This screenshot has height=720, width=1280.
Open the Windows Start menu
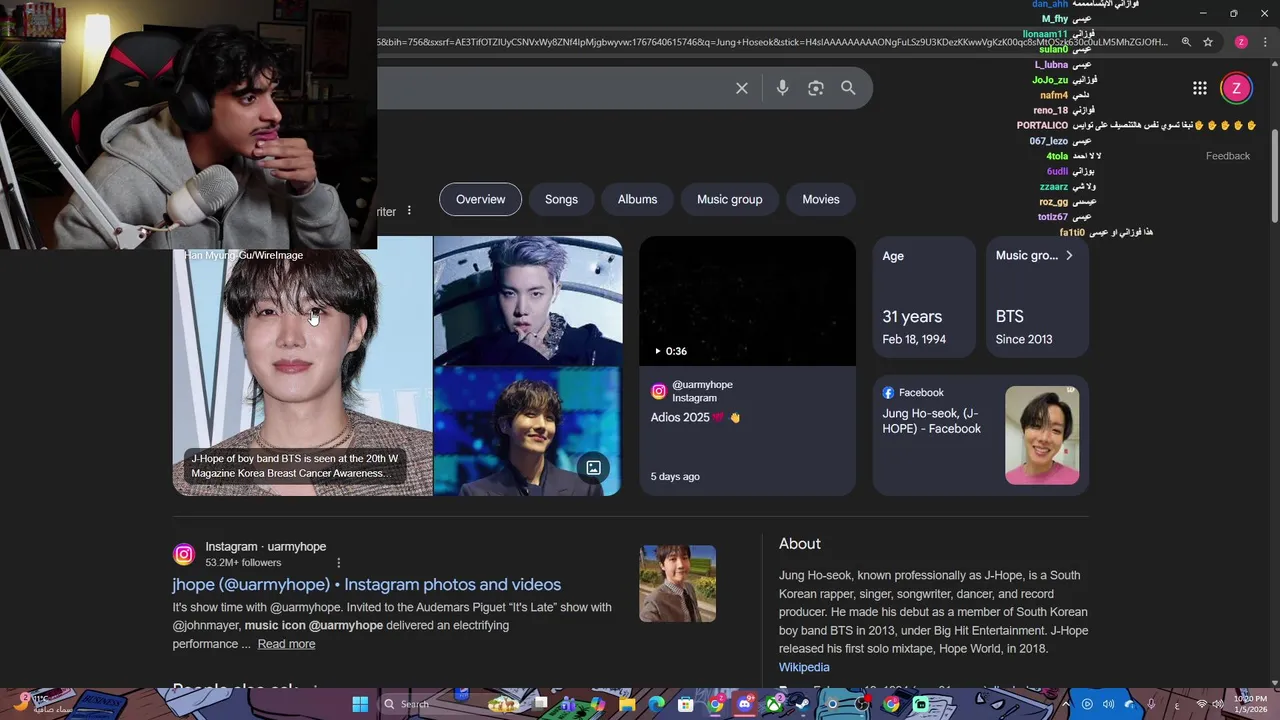pos(360,704)
